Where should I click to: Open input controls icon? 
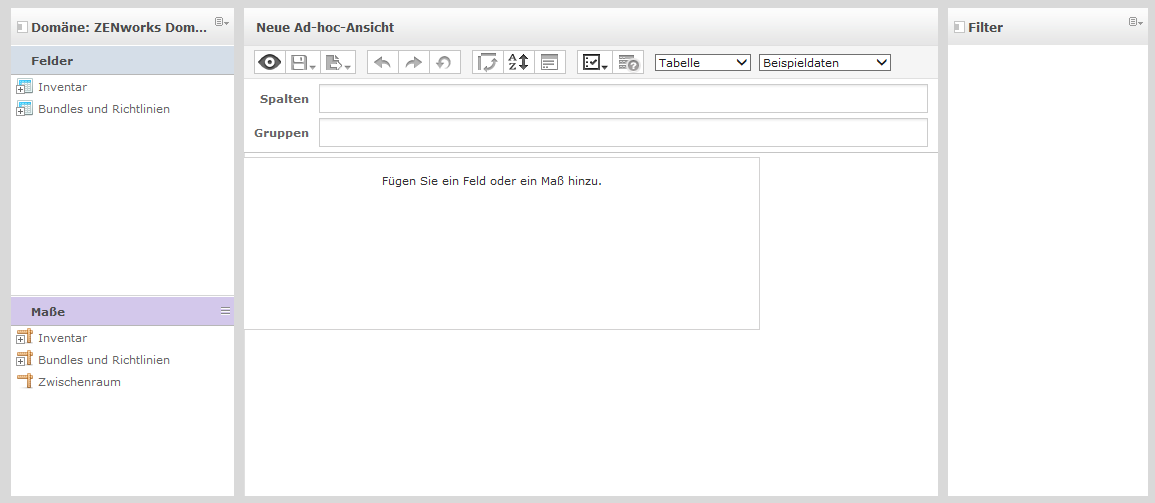point(550,63)
